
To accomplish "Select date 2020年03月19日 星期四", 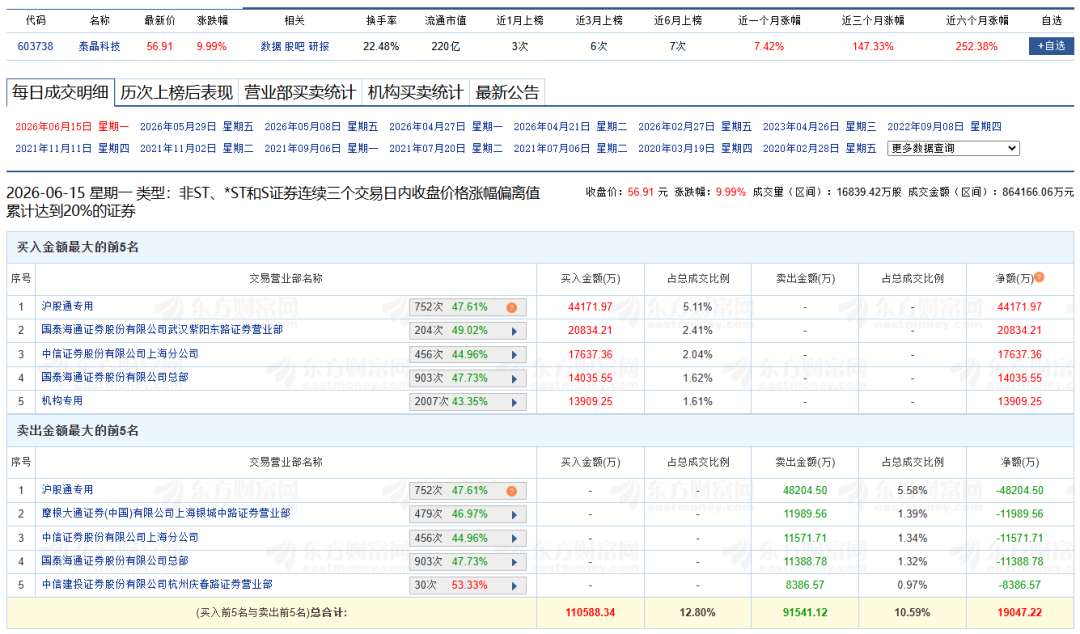I will coord(695,148).
